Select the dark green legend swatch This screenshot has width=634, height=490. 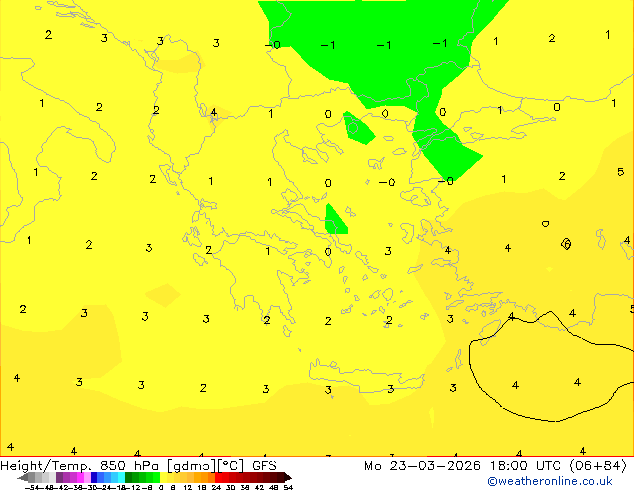pyautogui.click(x=128, y=477)
